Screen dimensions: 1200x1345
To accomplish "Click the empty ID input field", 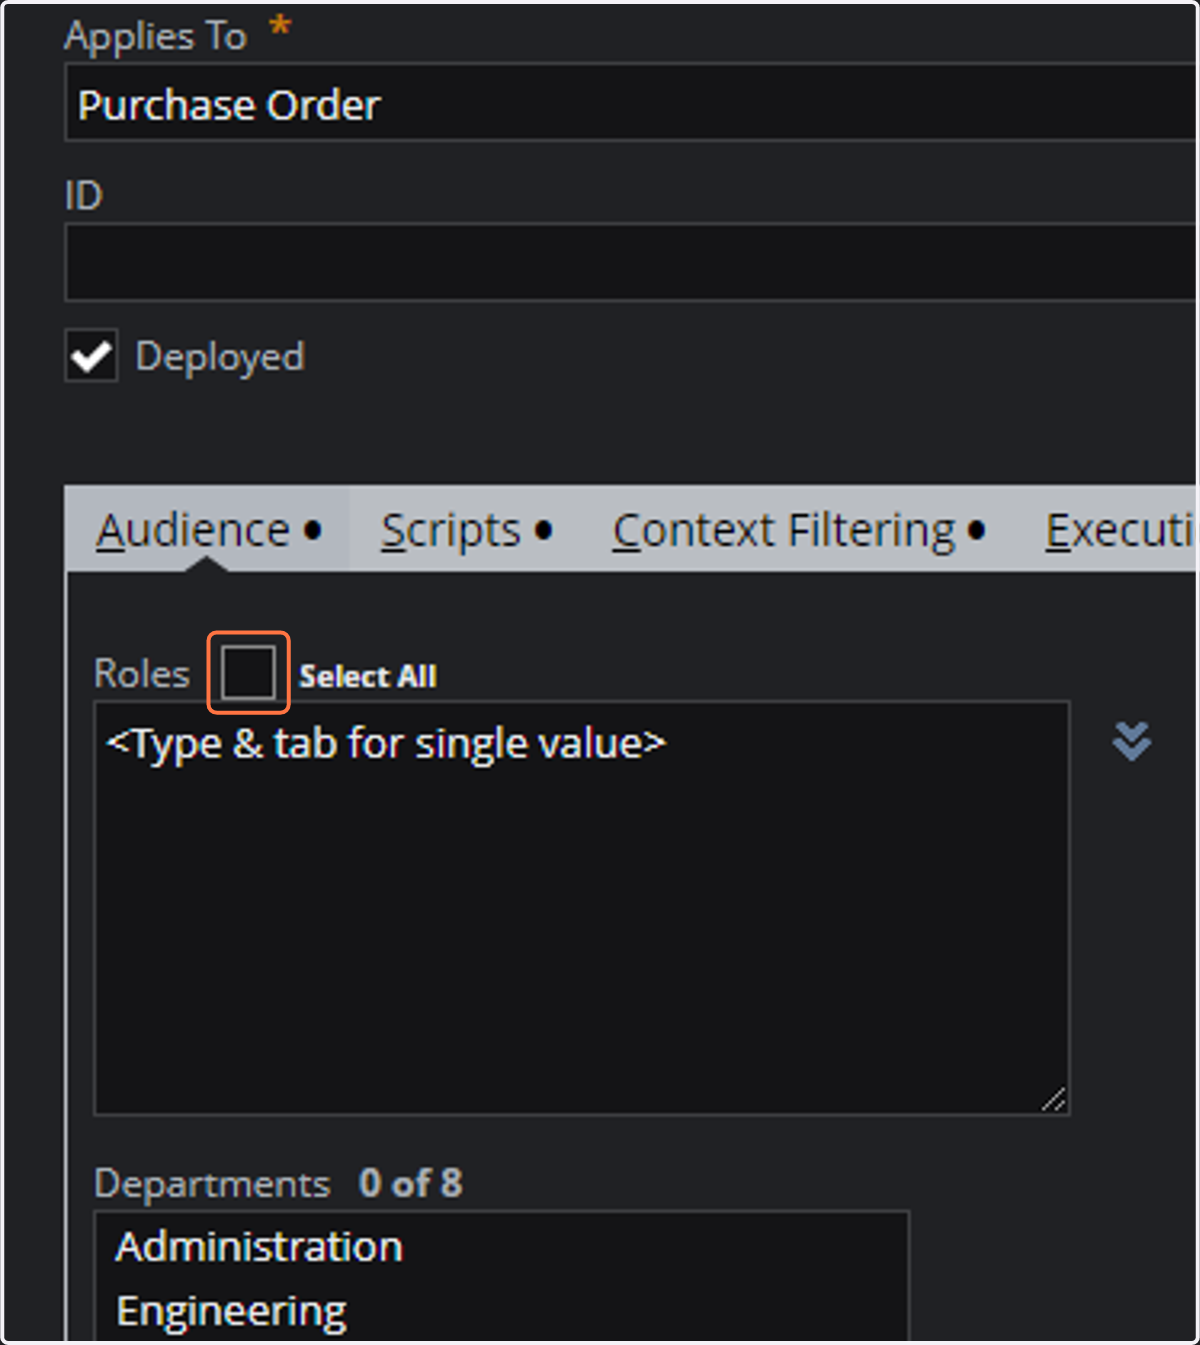I will click(632, 263).
